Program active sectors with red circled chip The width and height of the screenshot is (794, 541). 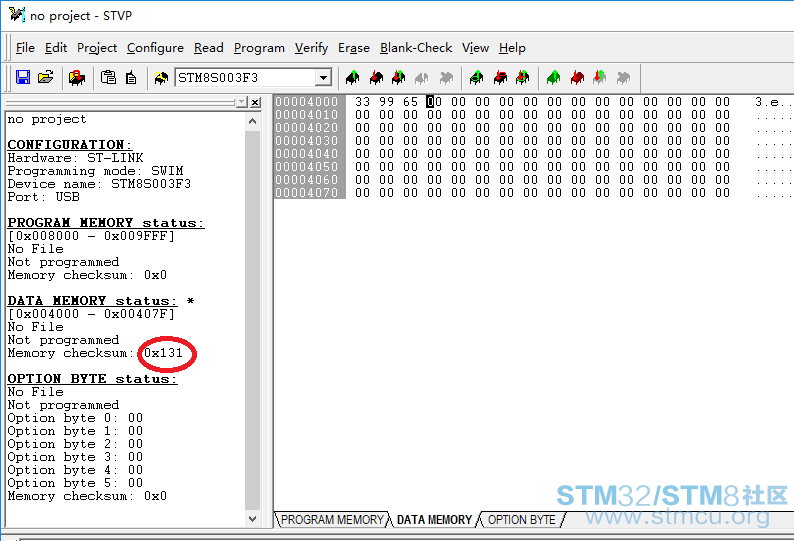(500, 78)
